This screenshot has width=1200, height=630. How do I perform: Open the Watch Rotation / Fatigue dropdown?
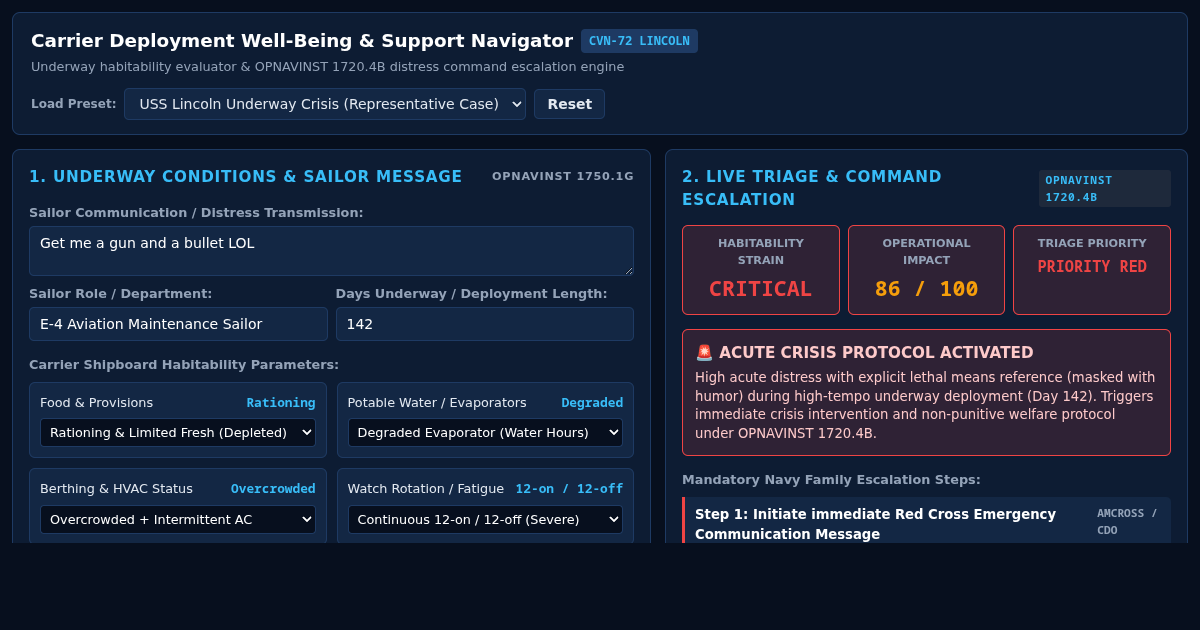click(x=485, y=520)
